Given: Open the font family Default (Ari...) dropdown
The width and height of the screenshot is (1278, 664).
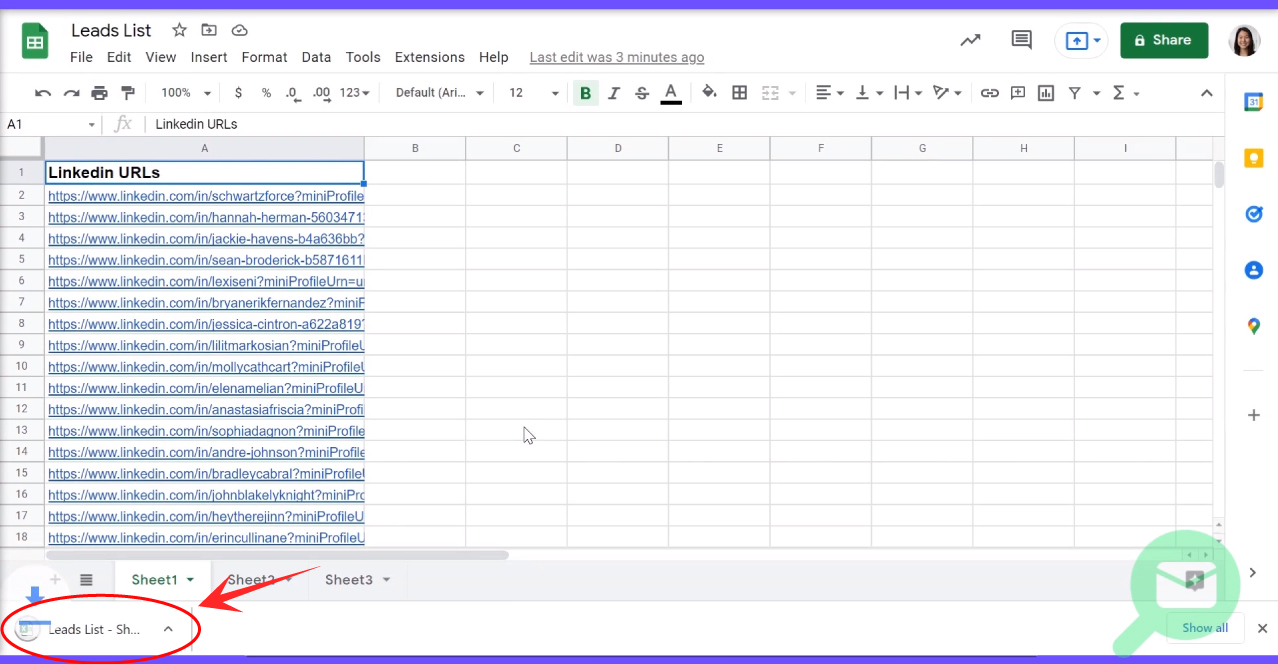Looking at the screenshot, I should pyautogui.click(x=440, y=93).
